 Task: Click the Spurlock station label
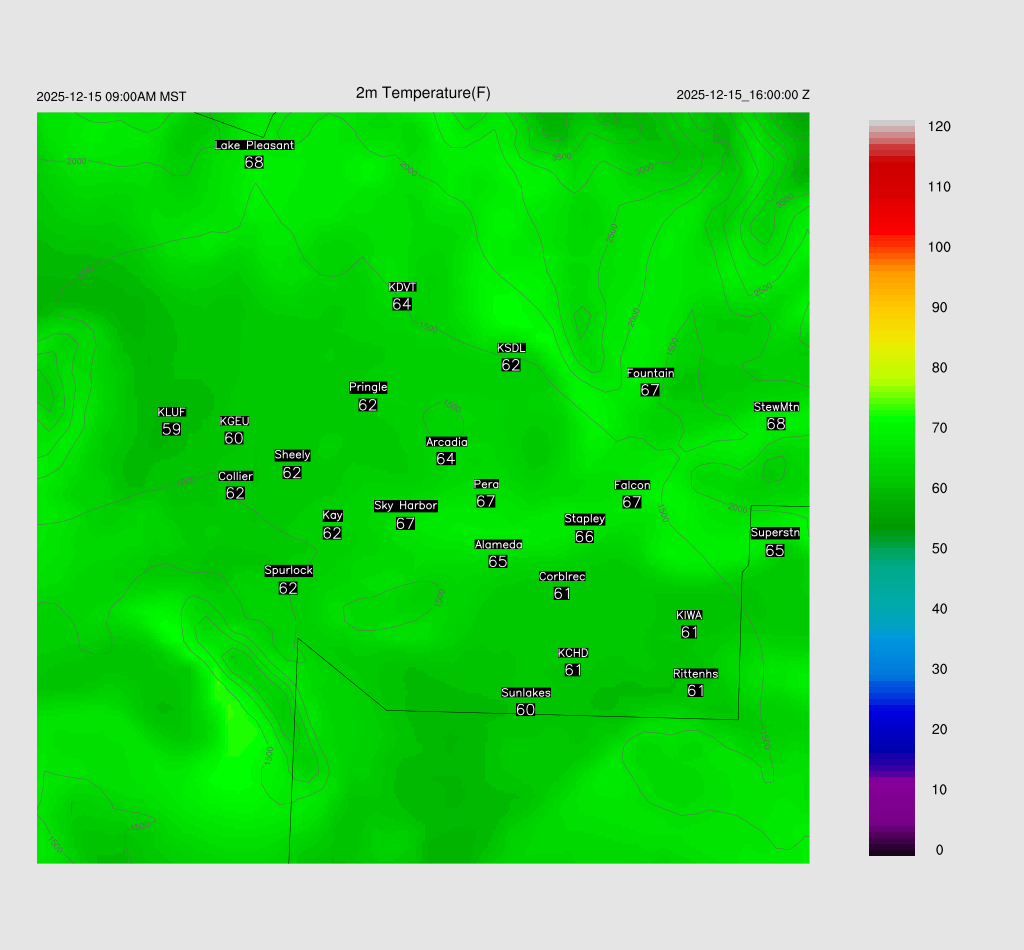point(288,571)
